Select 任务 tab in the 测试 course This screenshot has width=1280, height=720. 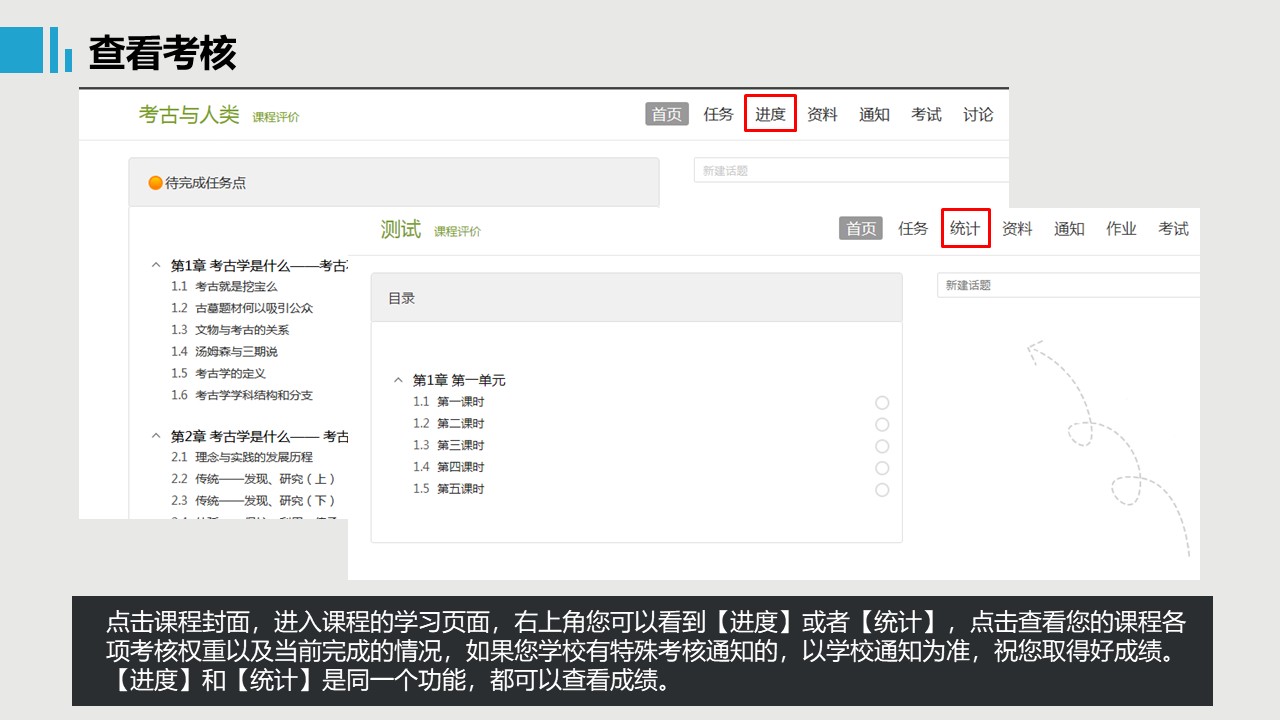(913, 229)
